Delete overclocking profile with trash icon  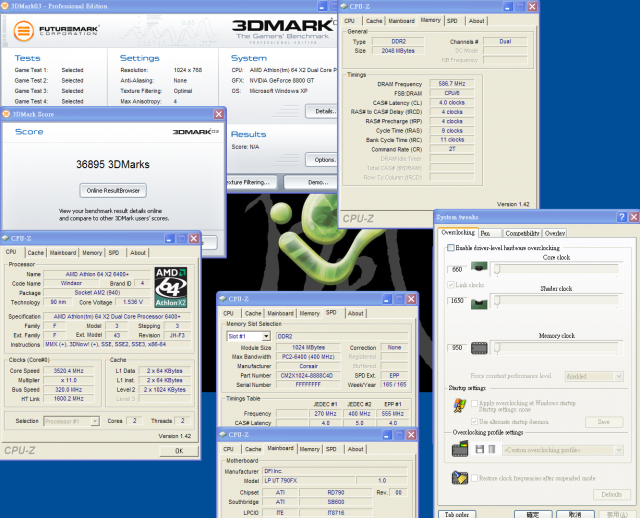(492, 449)
